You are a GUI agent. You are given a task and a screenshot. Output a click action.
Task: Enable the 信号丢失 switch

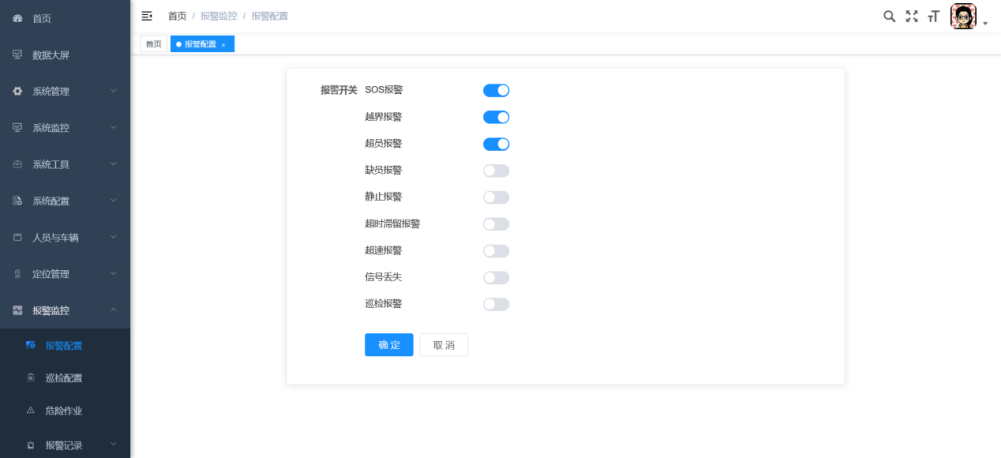pos(496,278)
